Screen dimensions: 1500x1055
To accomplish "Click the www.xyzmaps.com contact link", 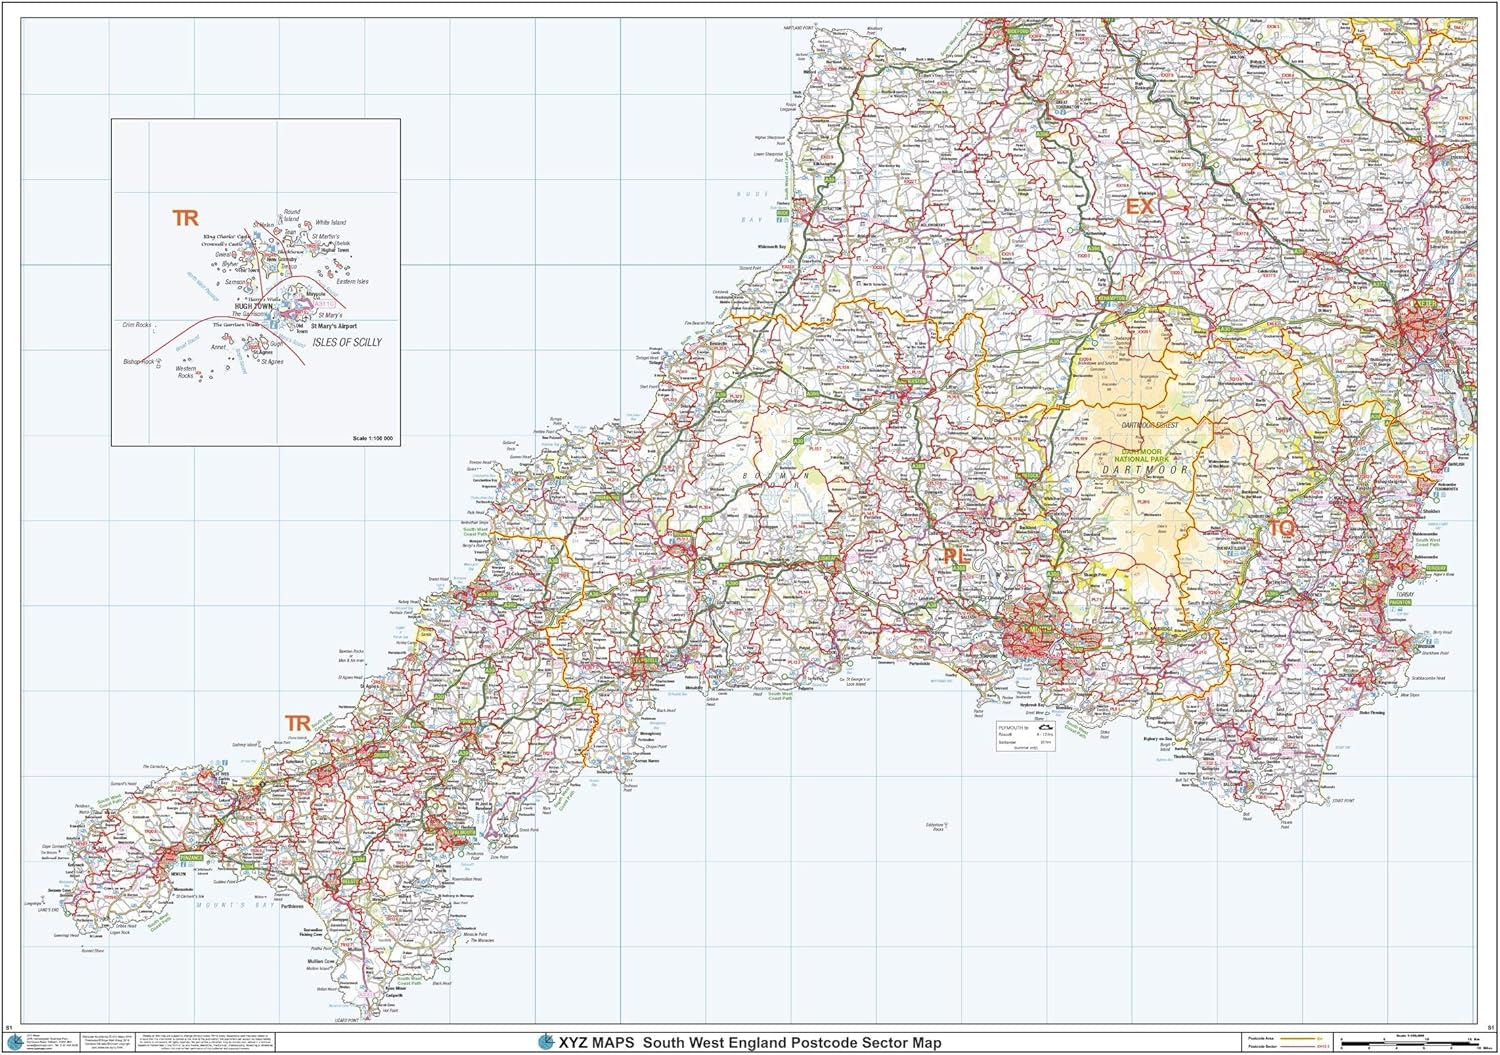I will click(x=40, y=1049).
